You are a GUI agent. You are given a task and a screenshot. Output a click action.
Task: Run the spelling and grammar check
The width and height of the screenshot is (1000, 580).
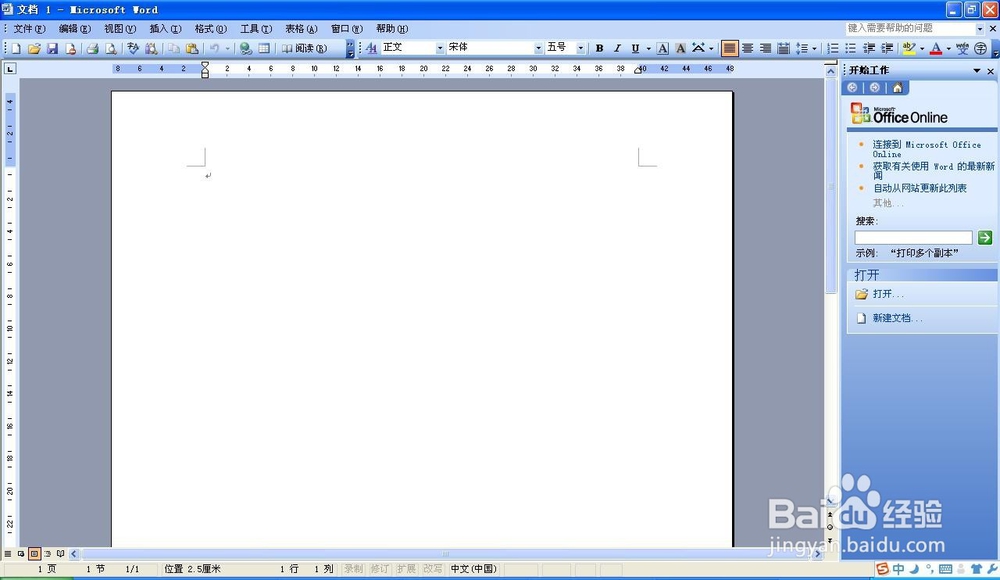[131, 47]
